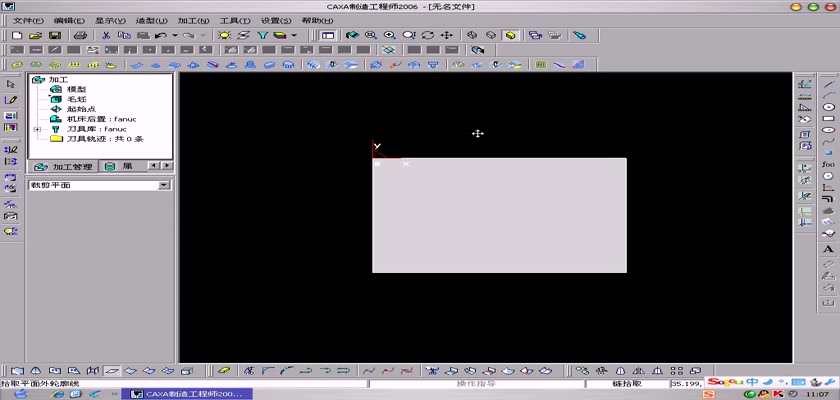Select 刀具轨迹 : 共 0 条 folder
840x400 pixels.
105,139
